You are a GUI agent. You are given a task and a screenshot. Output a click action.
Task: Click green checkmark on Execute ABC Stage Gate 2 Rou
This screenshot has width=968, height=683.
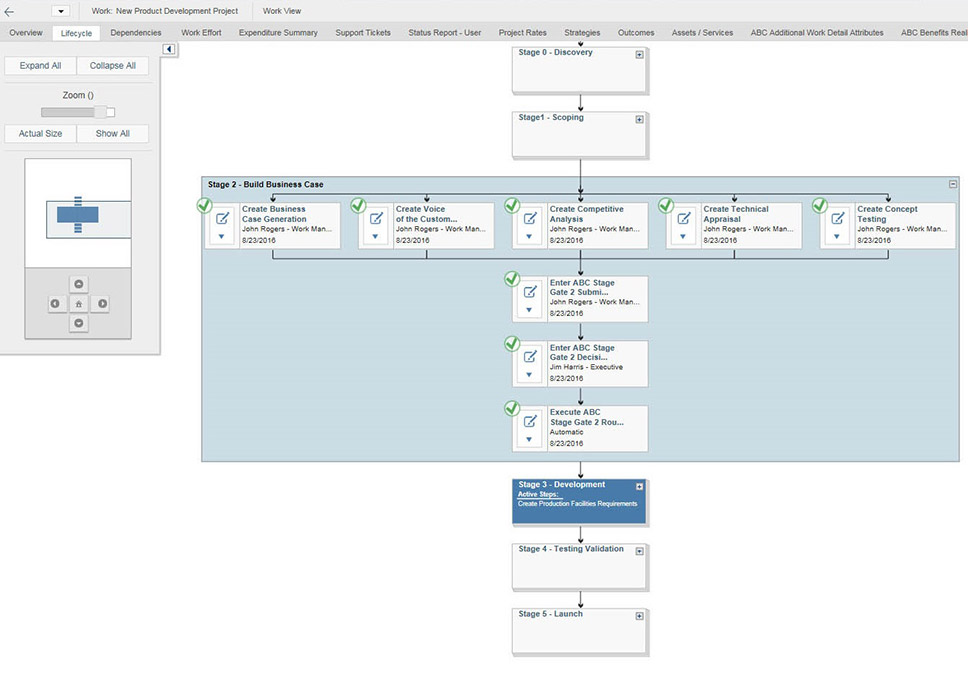tap(512, 408)
